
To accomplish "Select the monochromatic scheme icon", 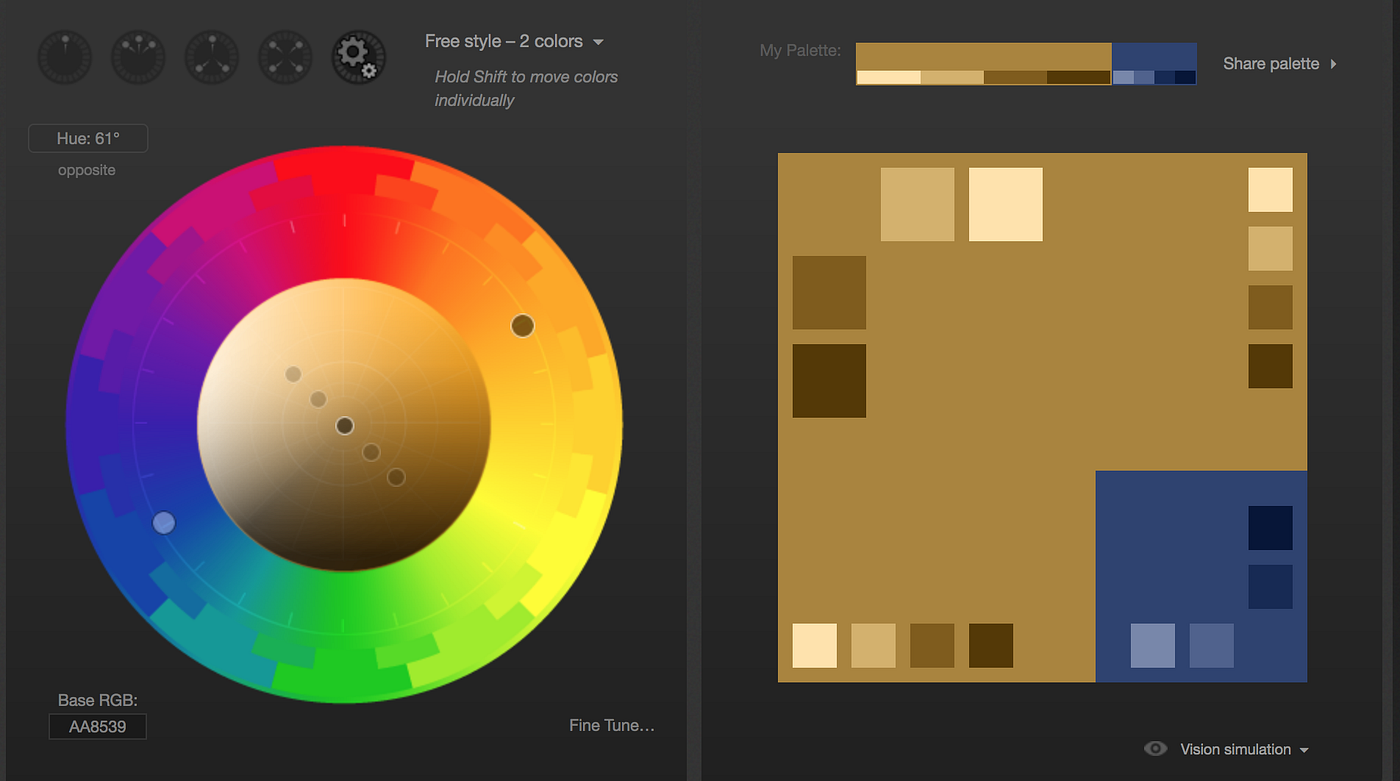I will (64, 57).
